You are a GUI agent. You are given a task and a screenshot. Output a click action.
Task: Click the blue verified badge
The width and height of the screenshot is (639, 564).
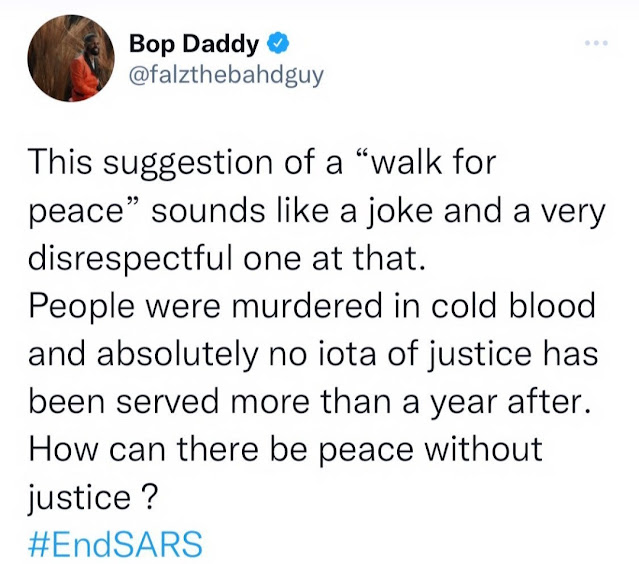tap(278, 43)
